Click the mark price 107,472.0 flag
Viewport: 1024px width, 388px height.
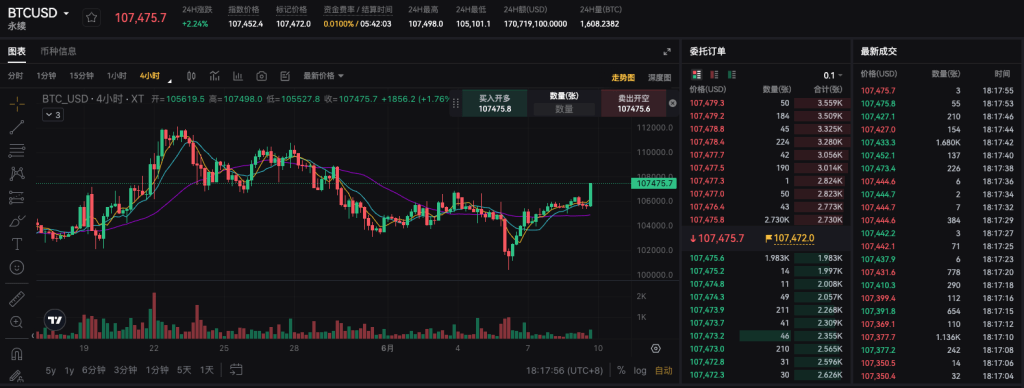pyautogui.click(x=789, y=238)
